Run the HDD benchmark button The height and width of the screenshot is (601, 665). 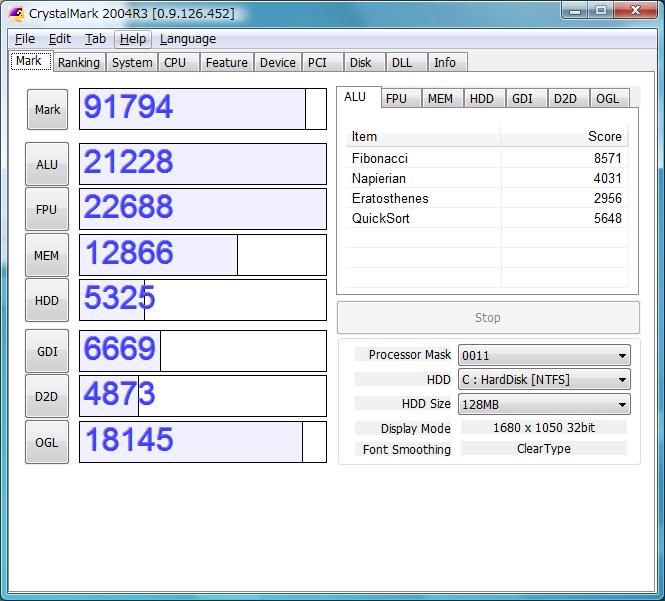[x=47, y=300]
